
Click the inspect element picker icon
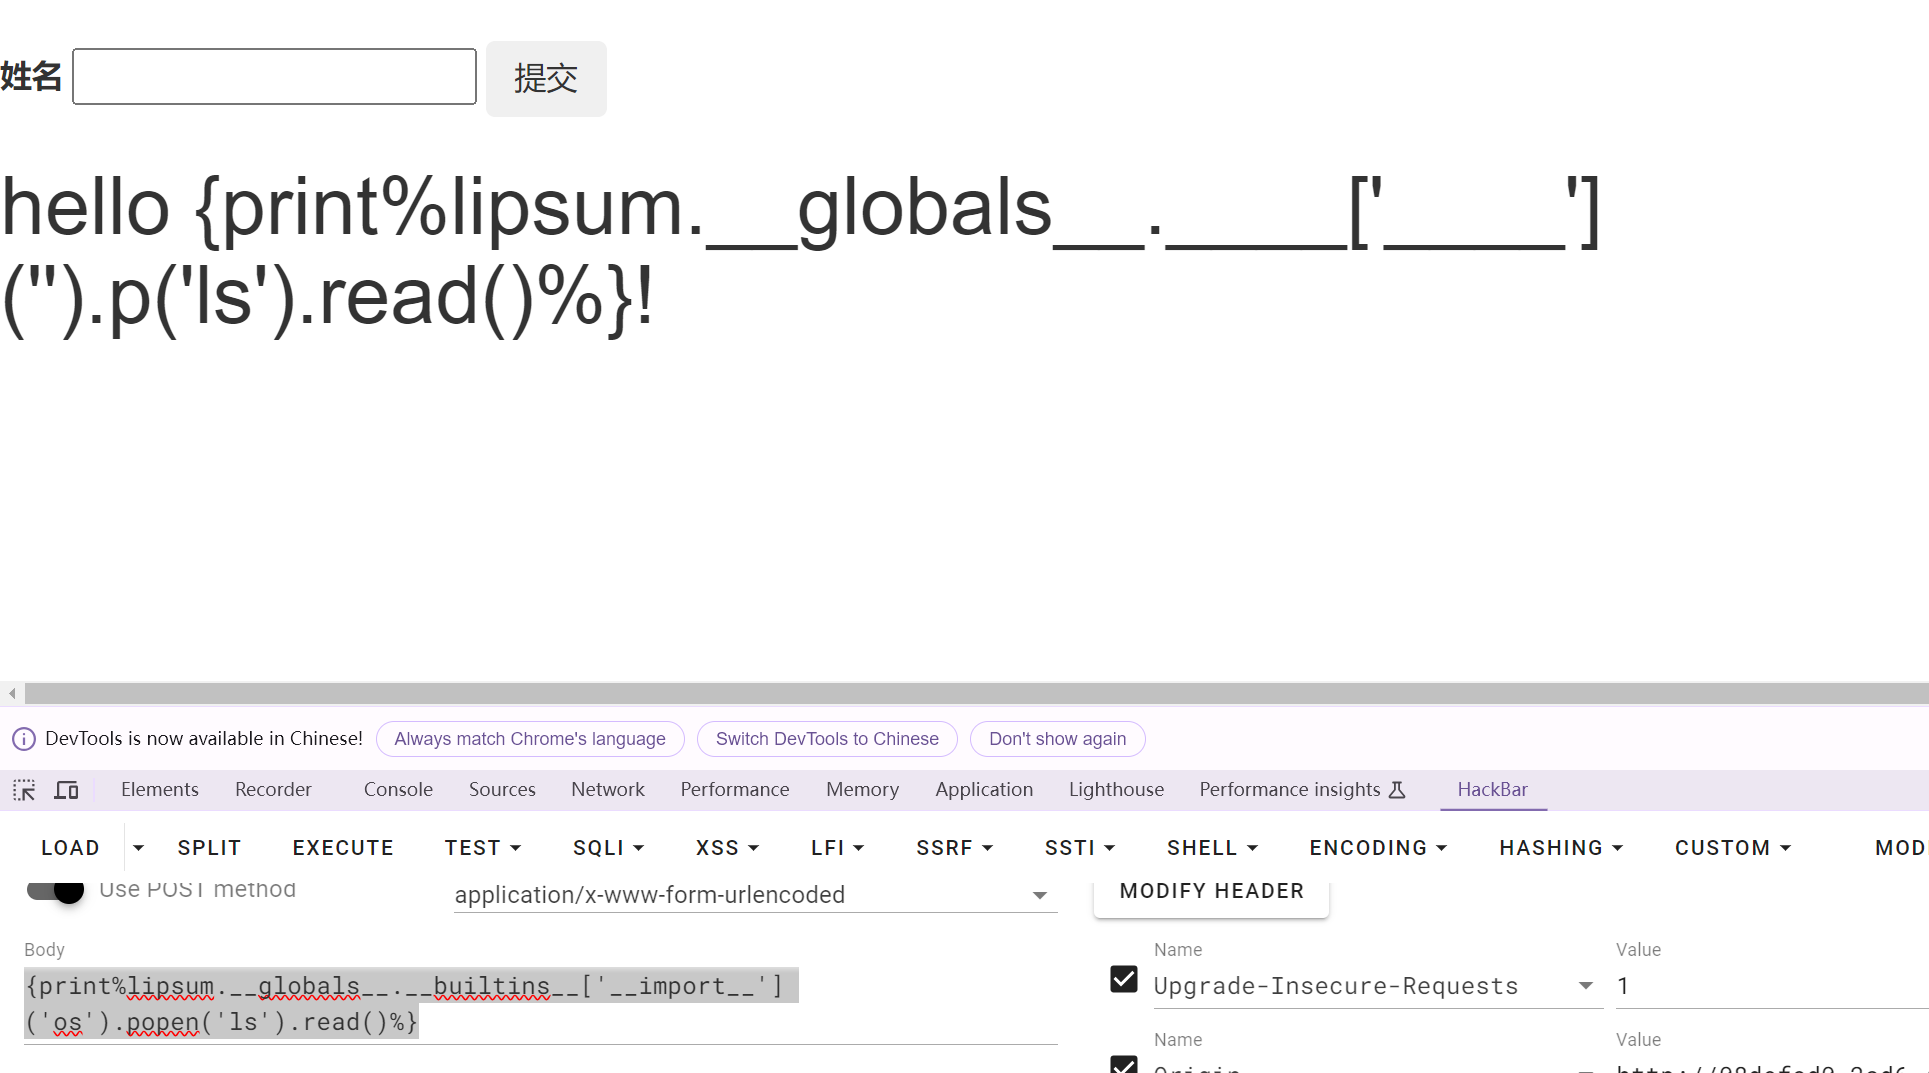[x=24, y=790]
